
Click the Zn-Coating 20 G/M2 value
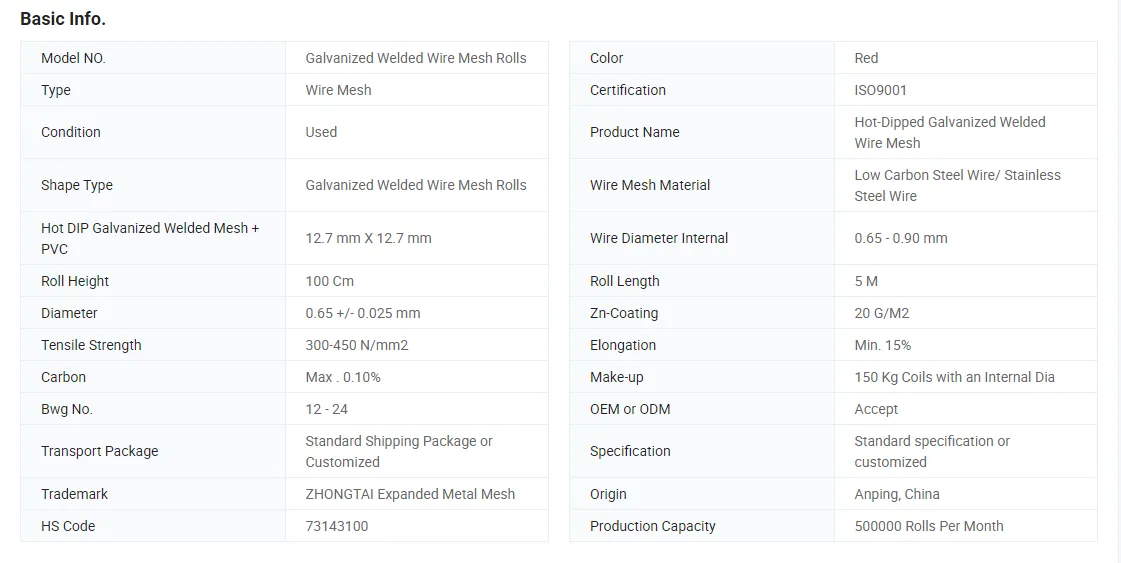pyautogui.click(x=882, y=313)
